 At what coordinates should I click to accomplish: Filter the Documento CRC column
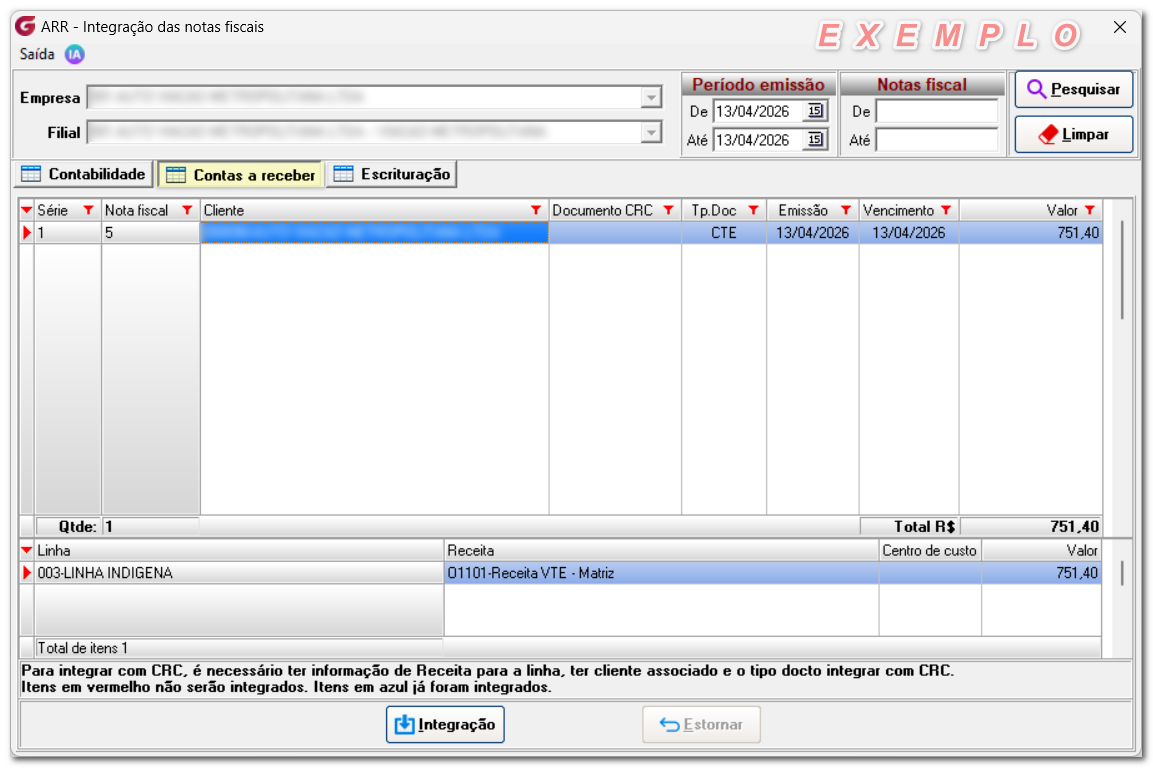(668, 210)
